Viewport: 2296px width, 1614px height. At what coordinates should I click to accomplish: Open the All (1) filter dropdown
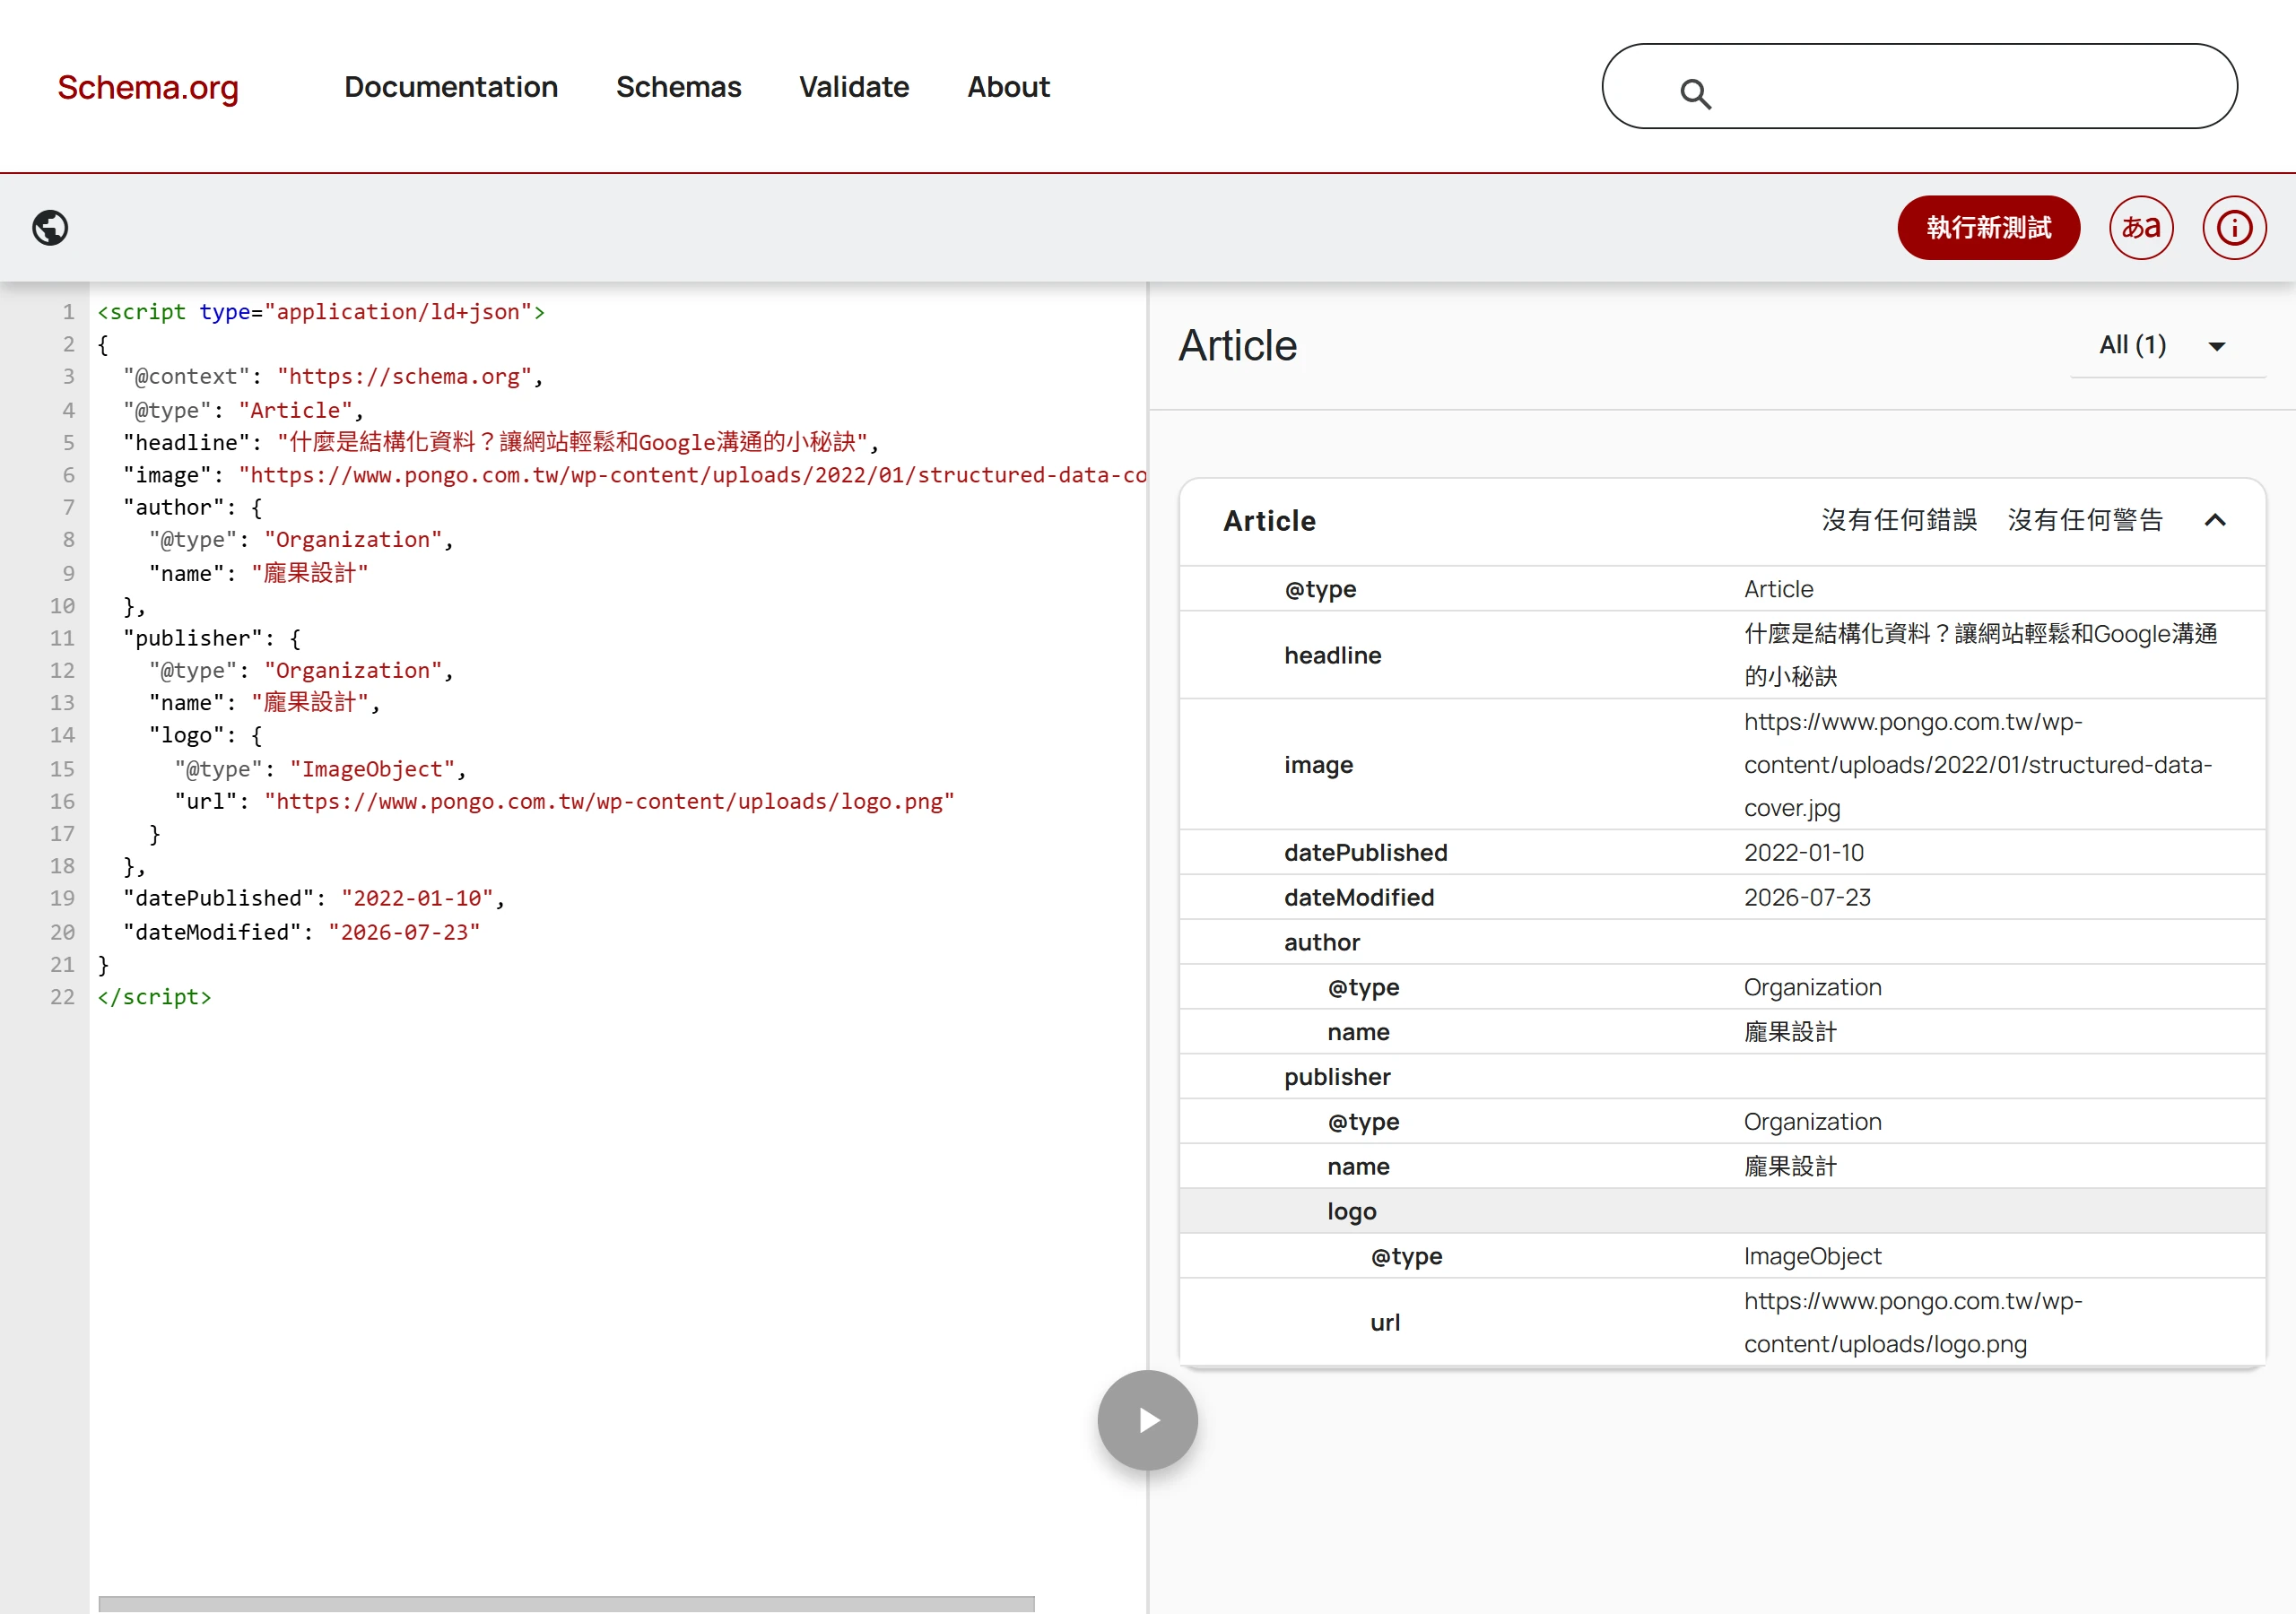[2167, 346]
